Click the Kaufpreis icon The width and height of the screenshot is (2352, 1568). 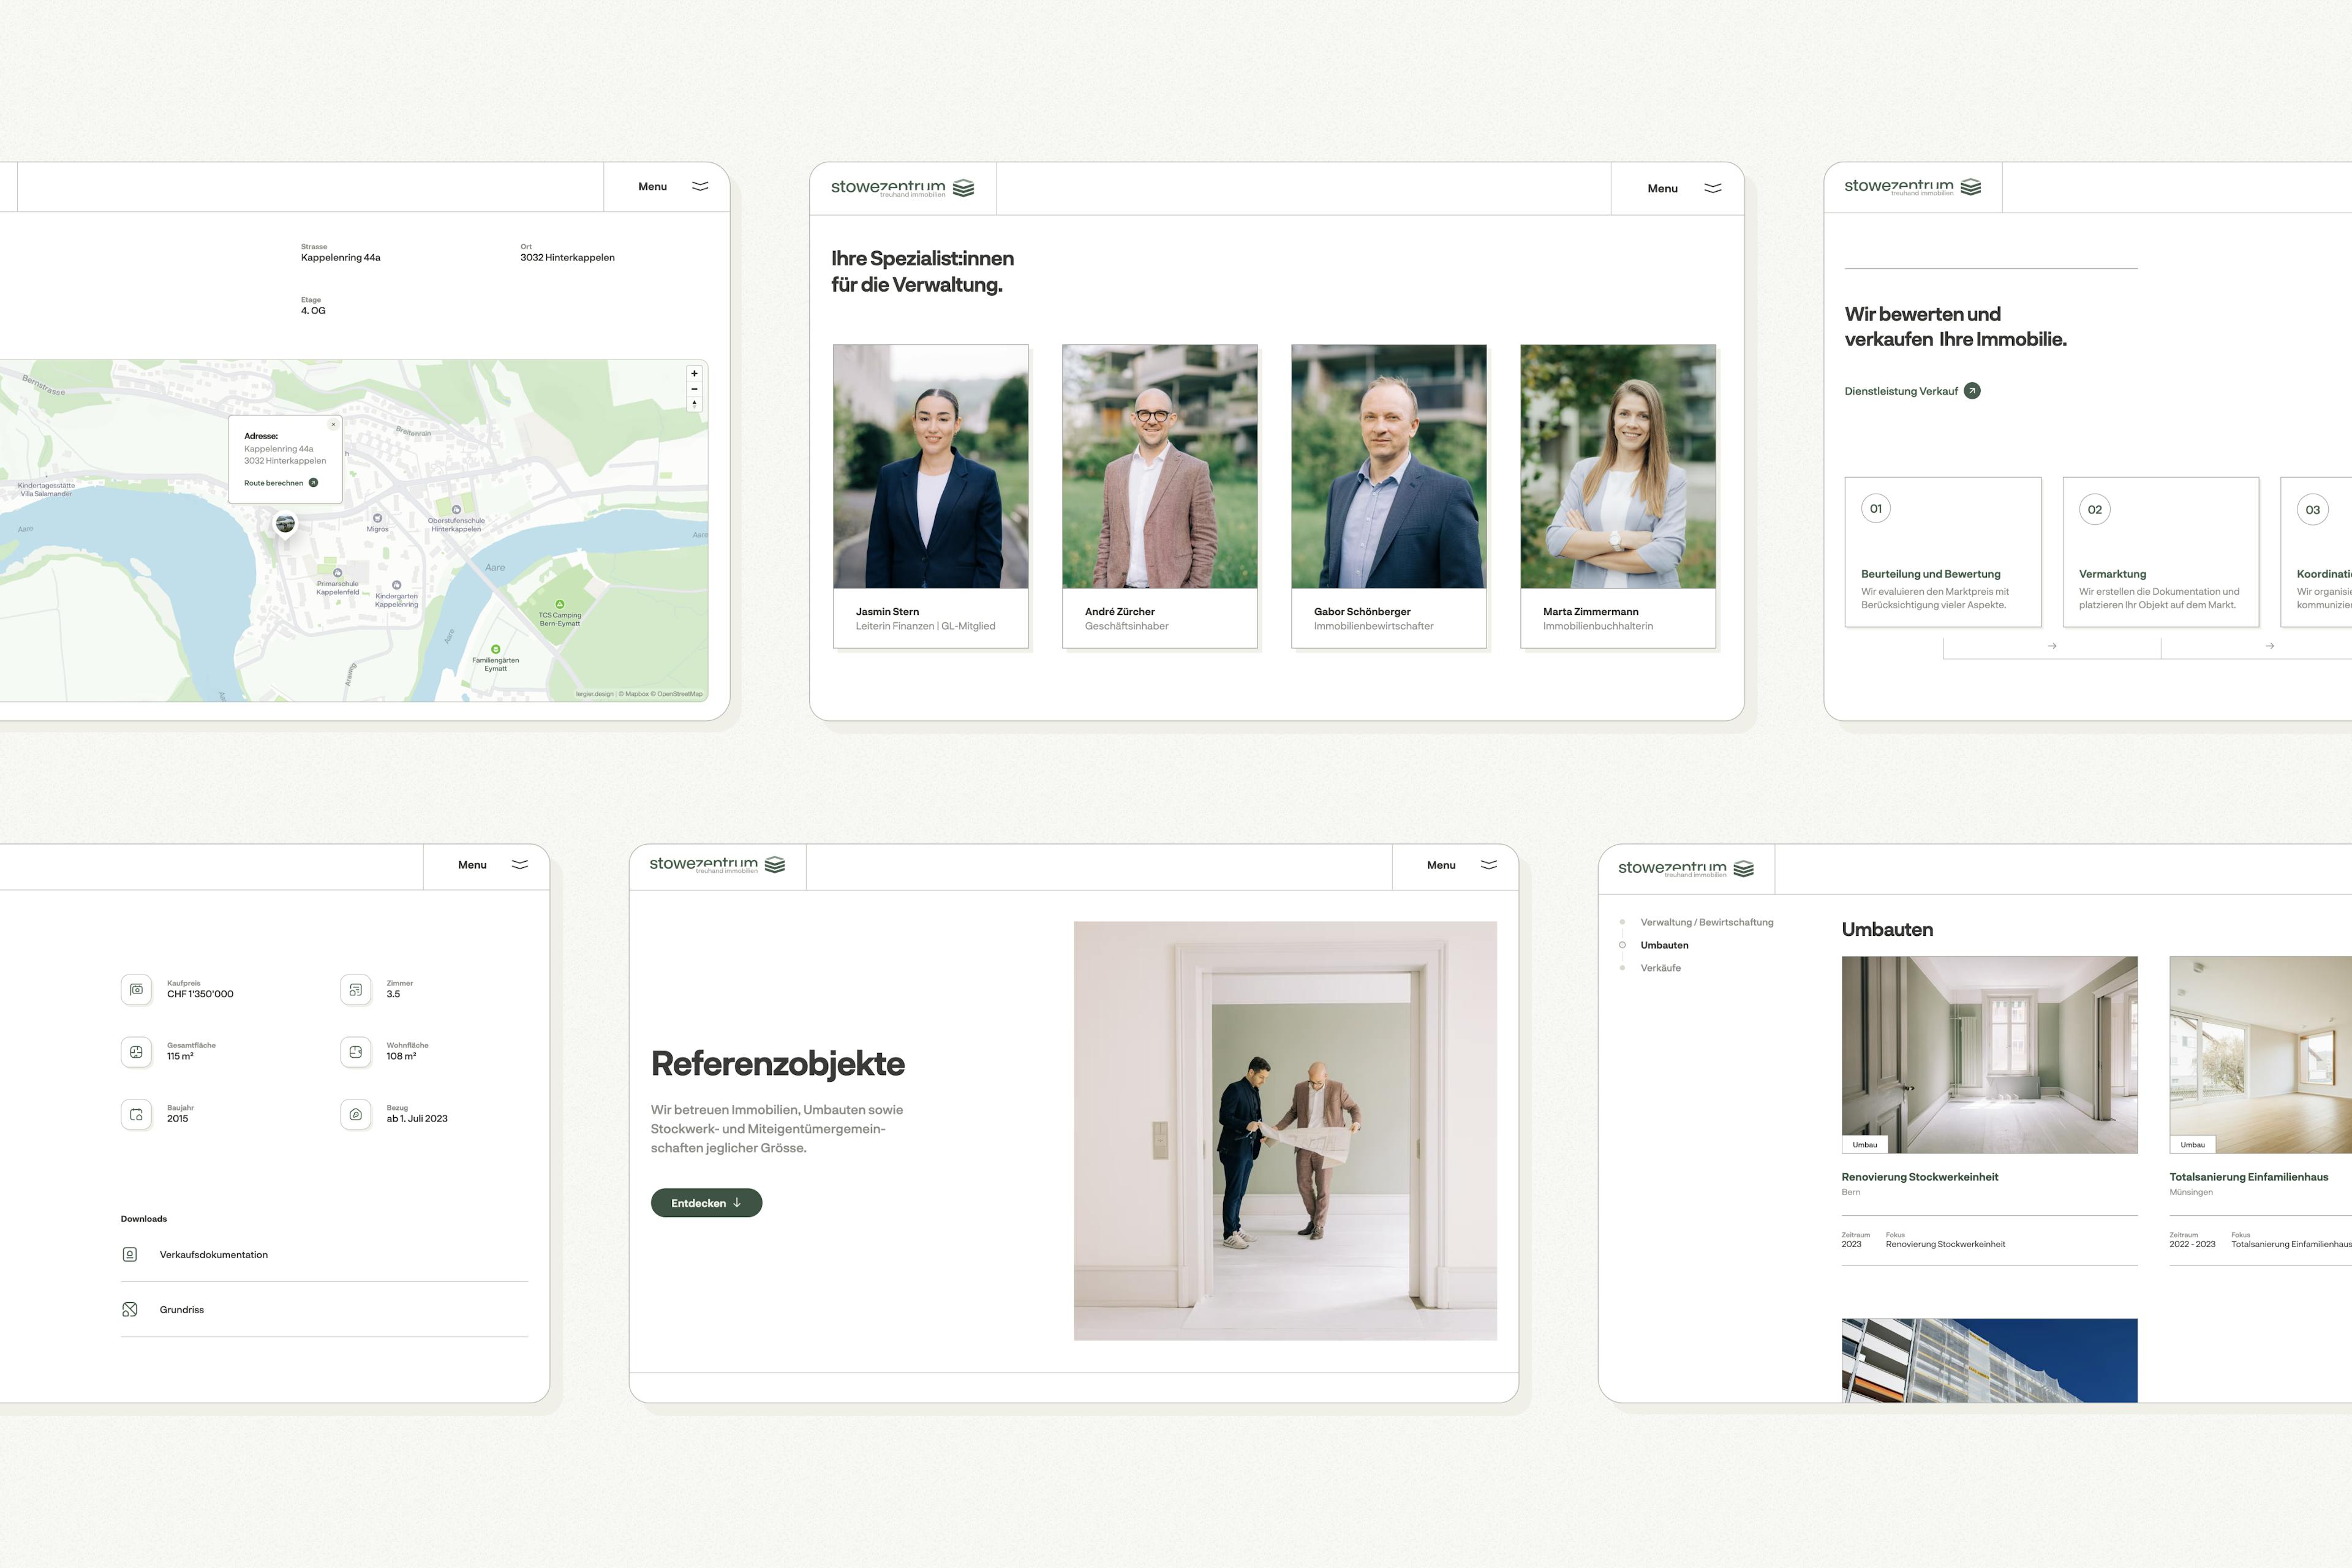[136, 989]
